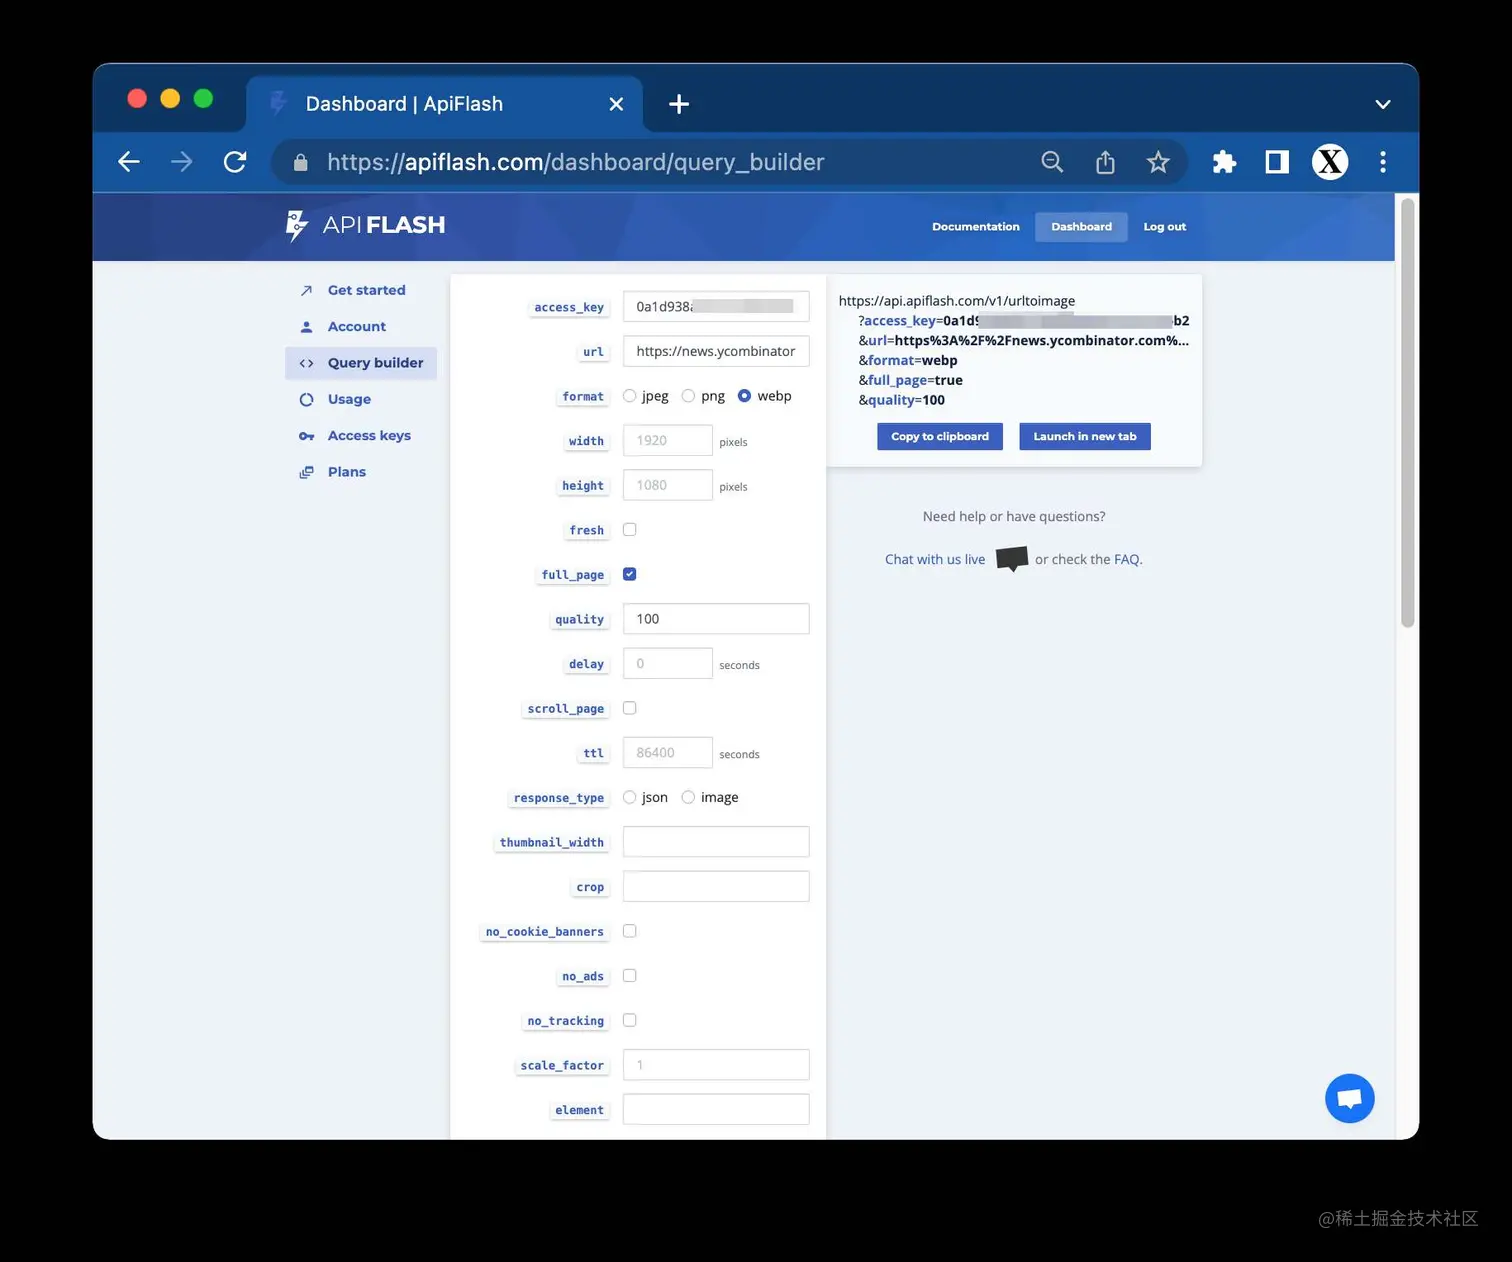Select the jpeg format option

tap(630, 396)
